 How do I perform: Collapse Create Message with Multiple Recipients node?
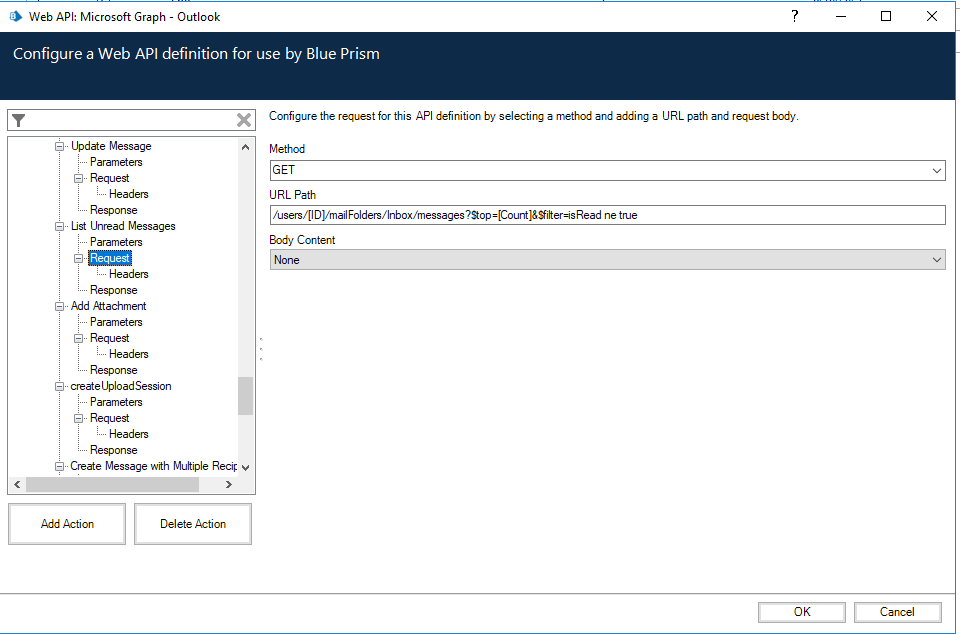tap(59, 466)
